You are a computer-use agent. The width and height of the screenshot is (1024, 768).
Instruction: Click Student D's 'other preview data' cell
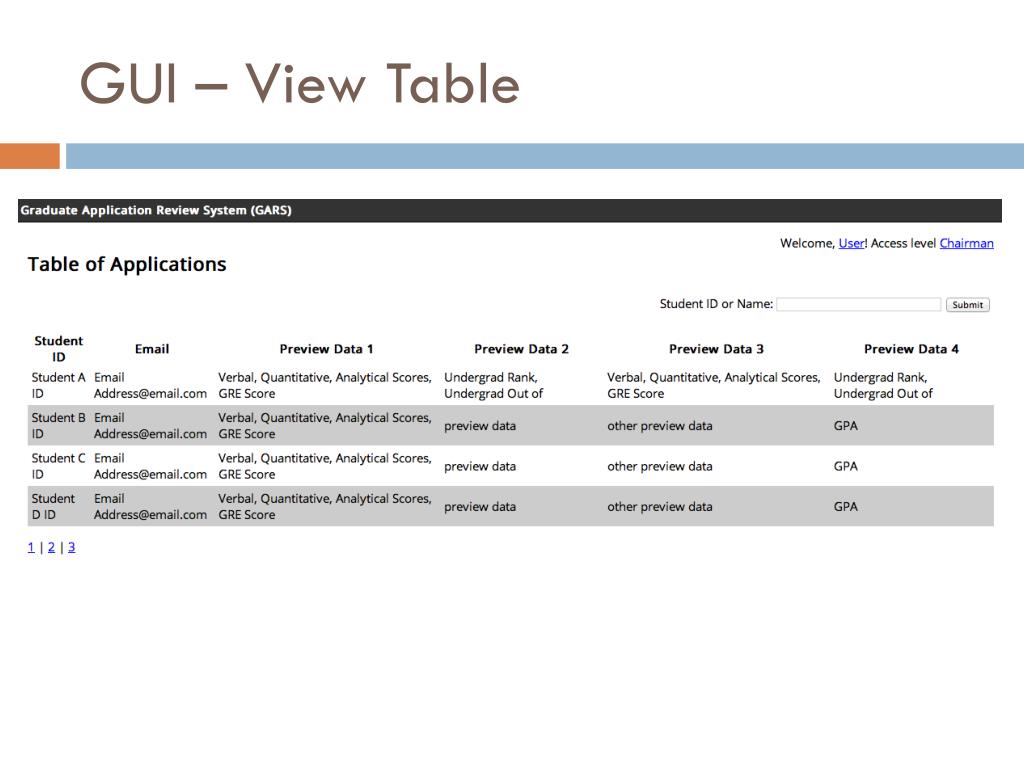pyautogui.click(x=660, y=507)
